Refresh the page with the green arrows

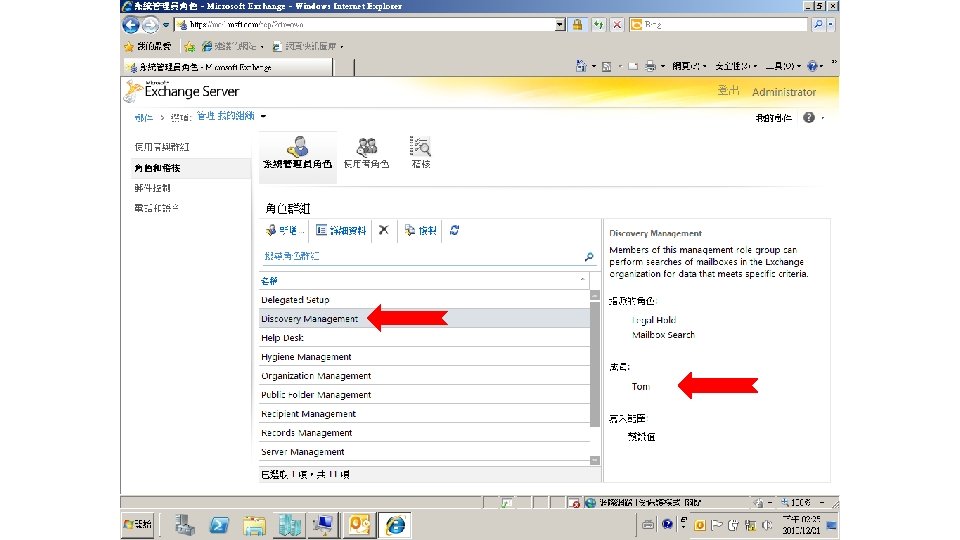[598, 24]
